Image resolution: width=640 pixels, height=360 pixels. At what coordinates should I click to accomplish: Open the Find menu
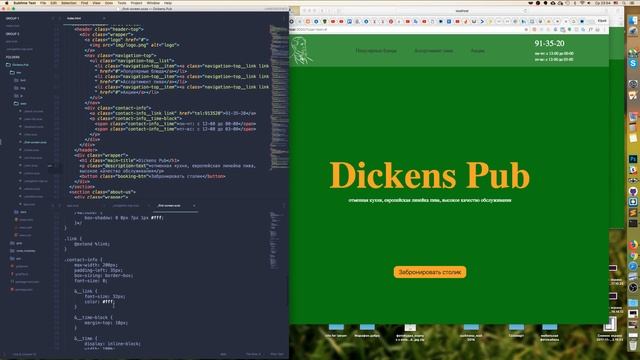(x=84, y=3)
